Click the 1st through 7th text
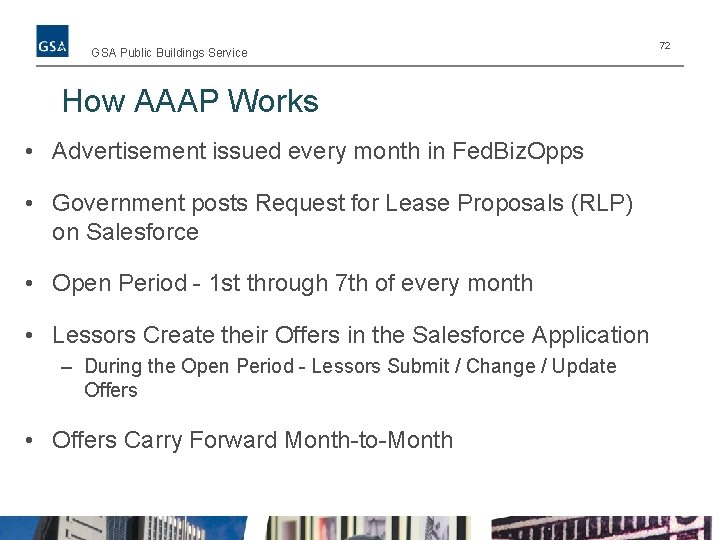This screenshot has height=540, width=720. [289, 283]
